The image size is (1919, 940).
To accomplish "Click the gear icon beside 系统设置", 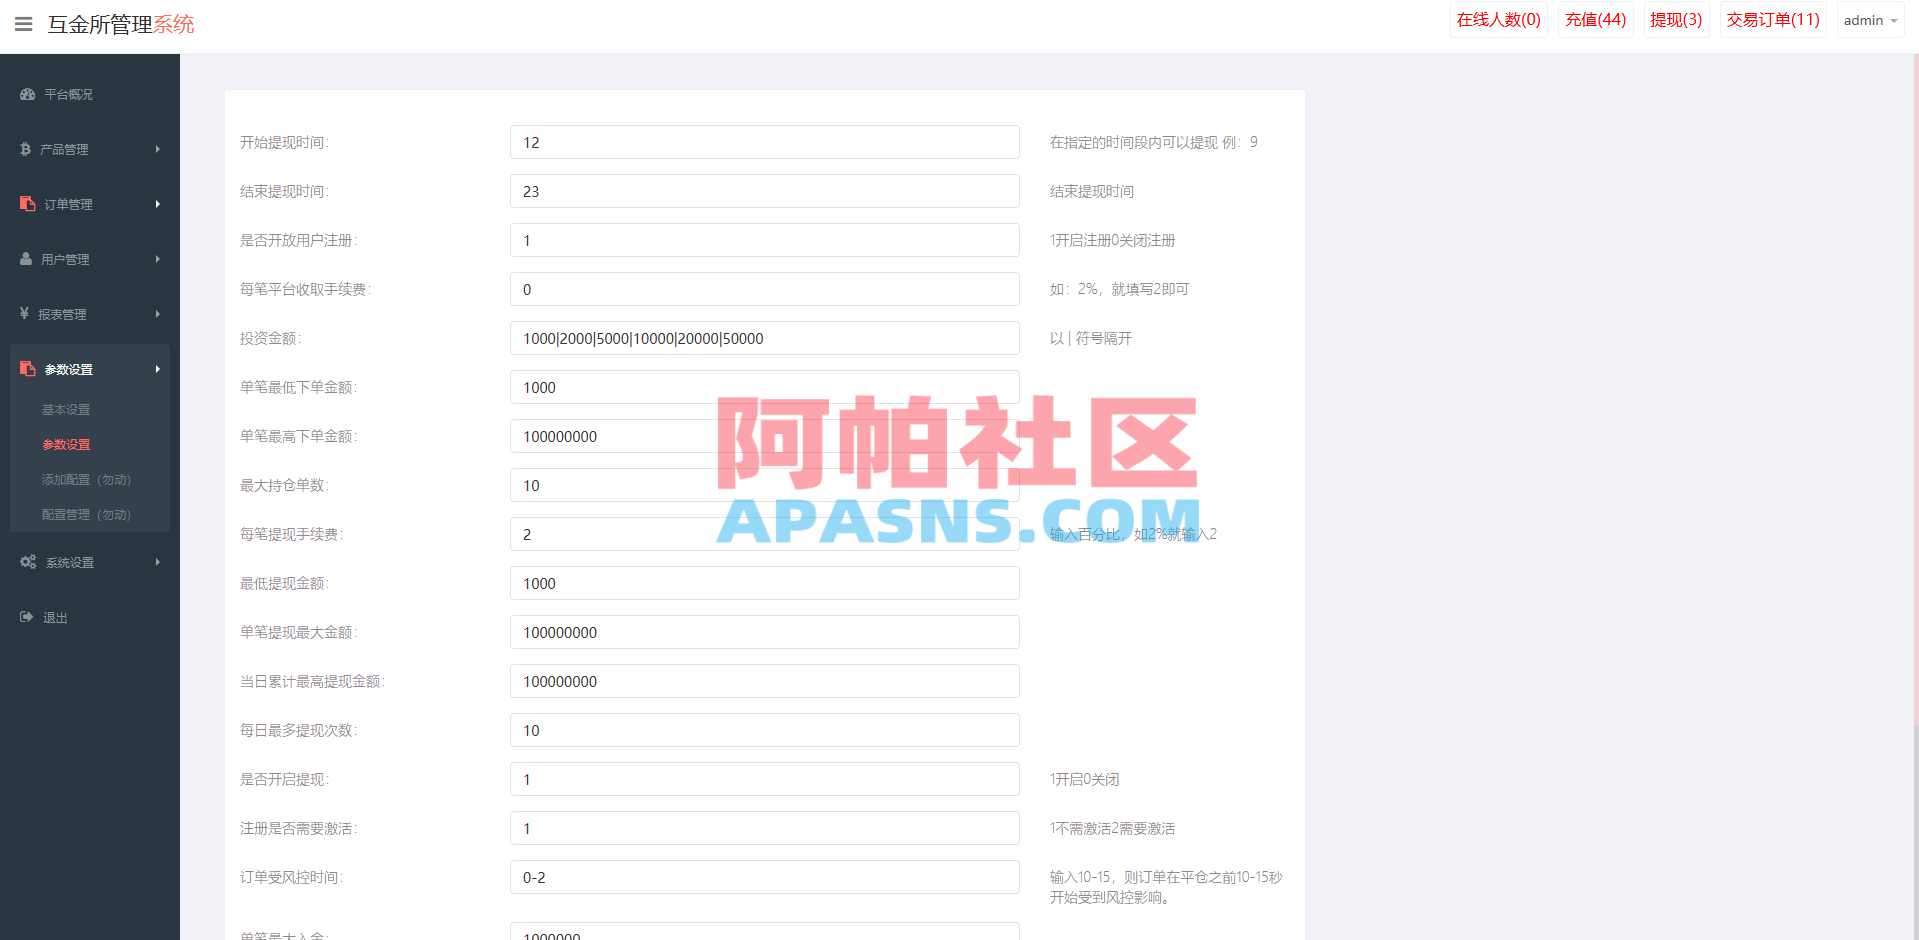I will [27, 561].
